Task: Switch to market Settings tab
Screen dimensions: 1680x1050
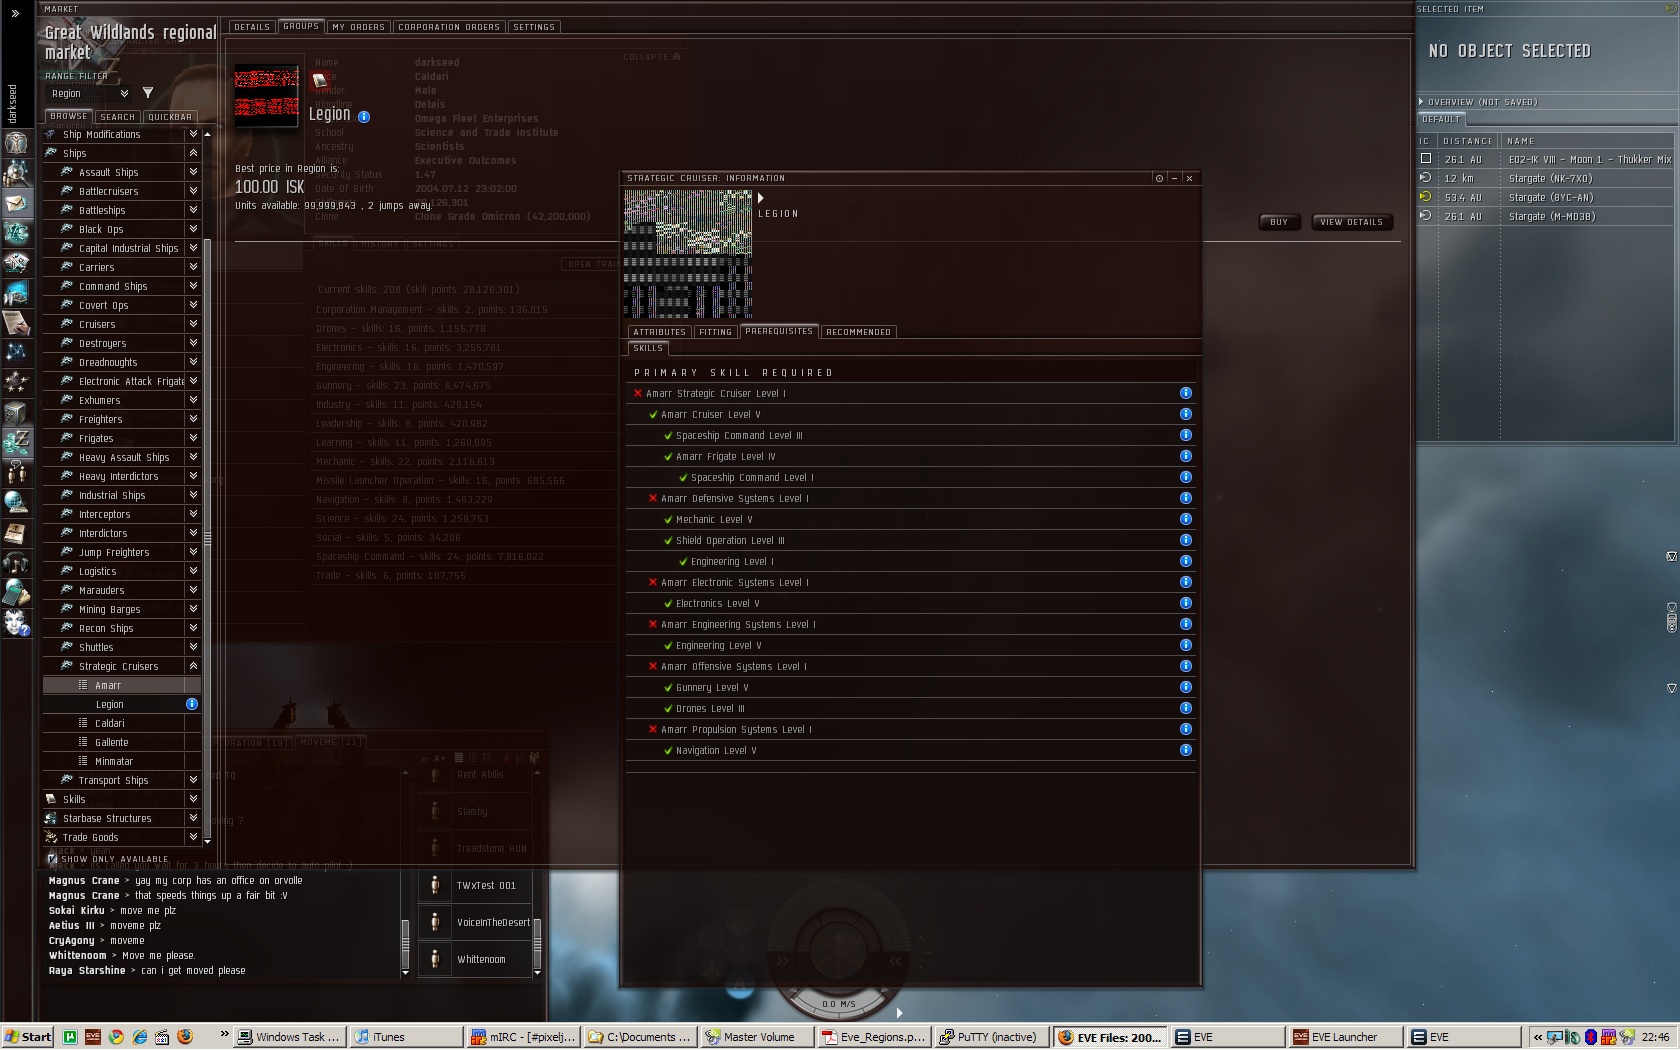Action: click(534, 27)
